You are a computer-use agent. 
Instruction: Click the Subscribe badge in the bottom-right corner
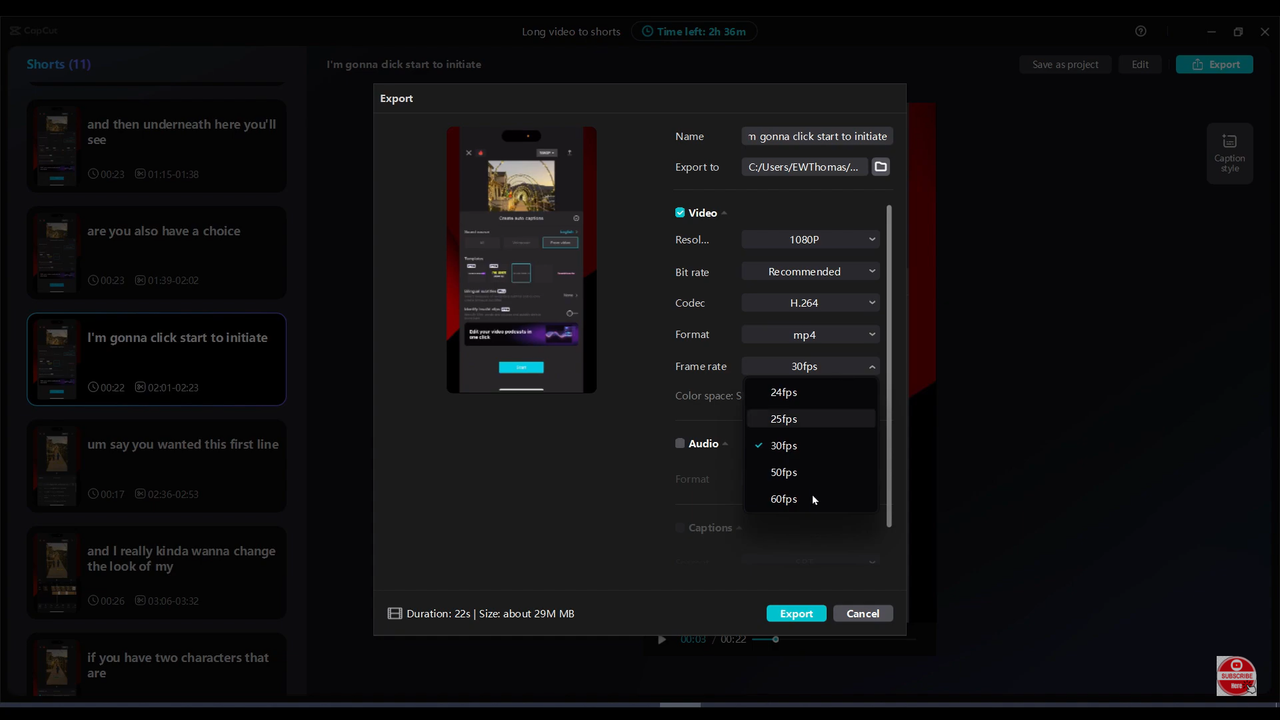[x=1236, y=675]
